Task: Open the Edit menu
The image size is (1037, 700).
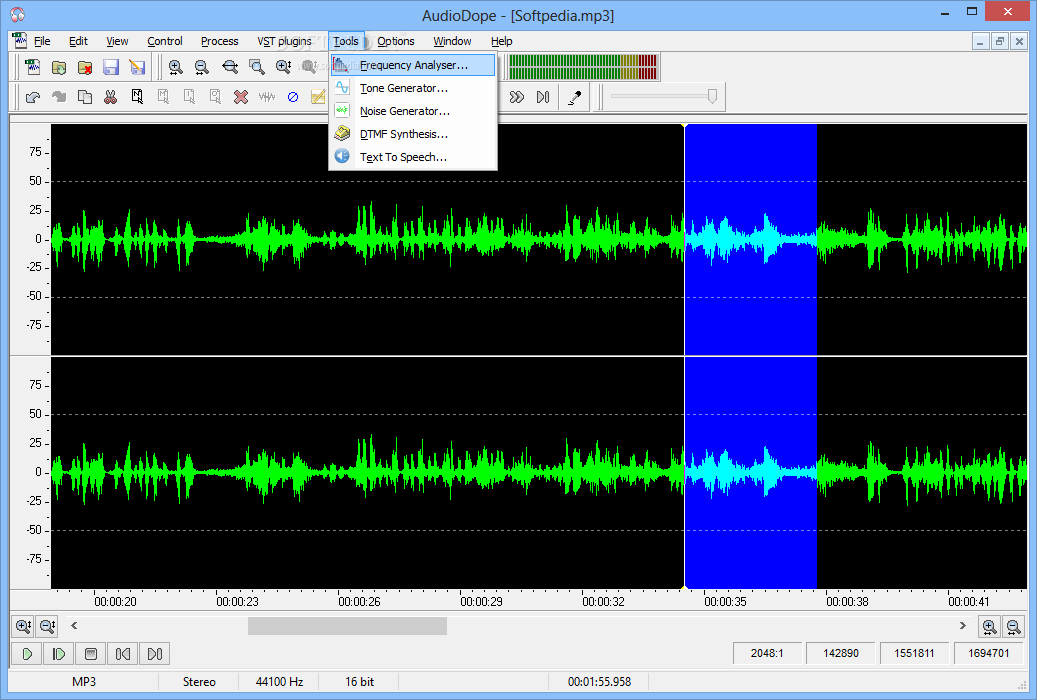Action: [78, 41]
